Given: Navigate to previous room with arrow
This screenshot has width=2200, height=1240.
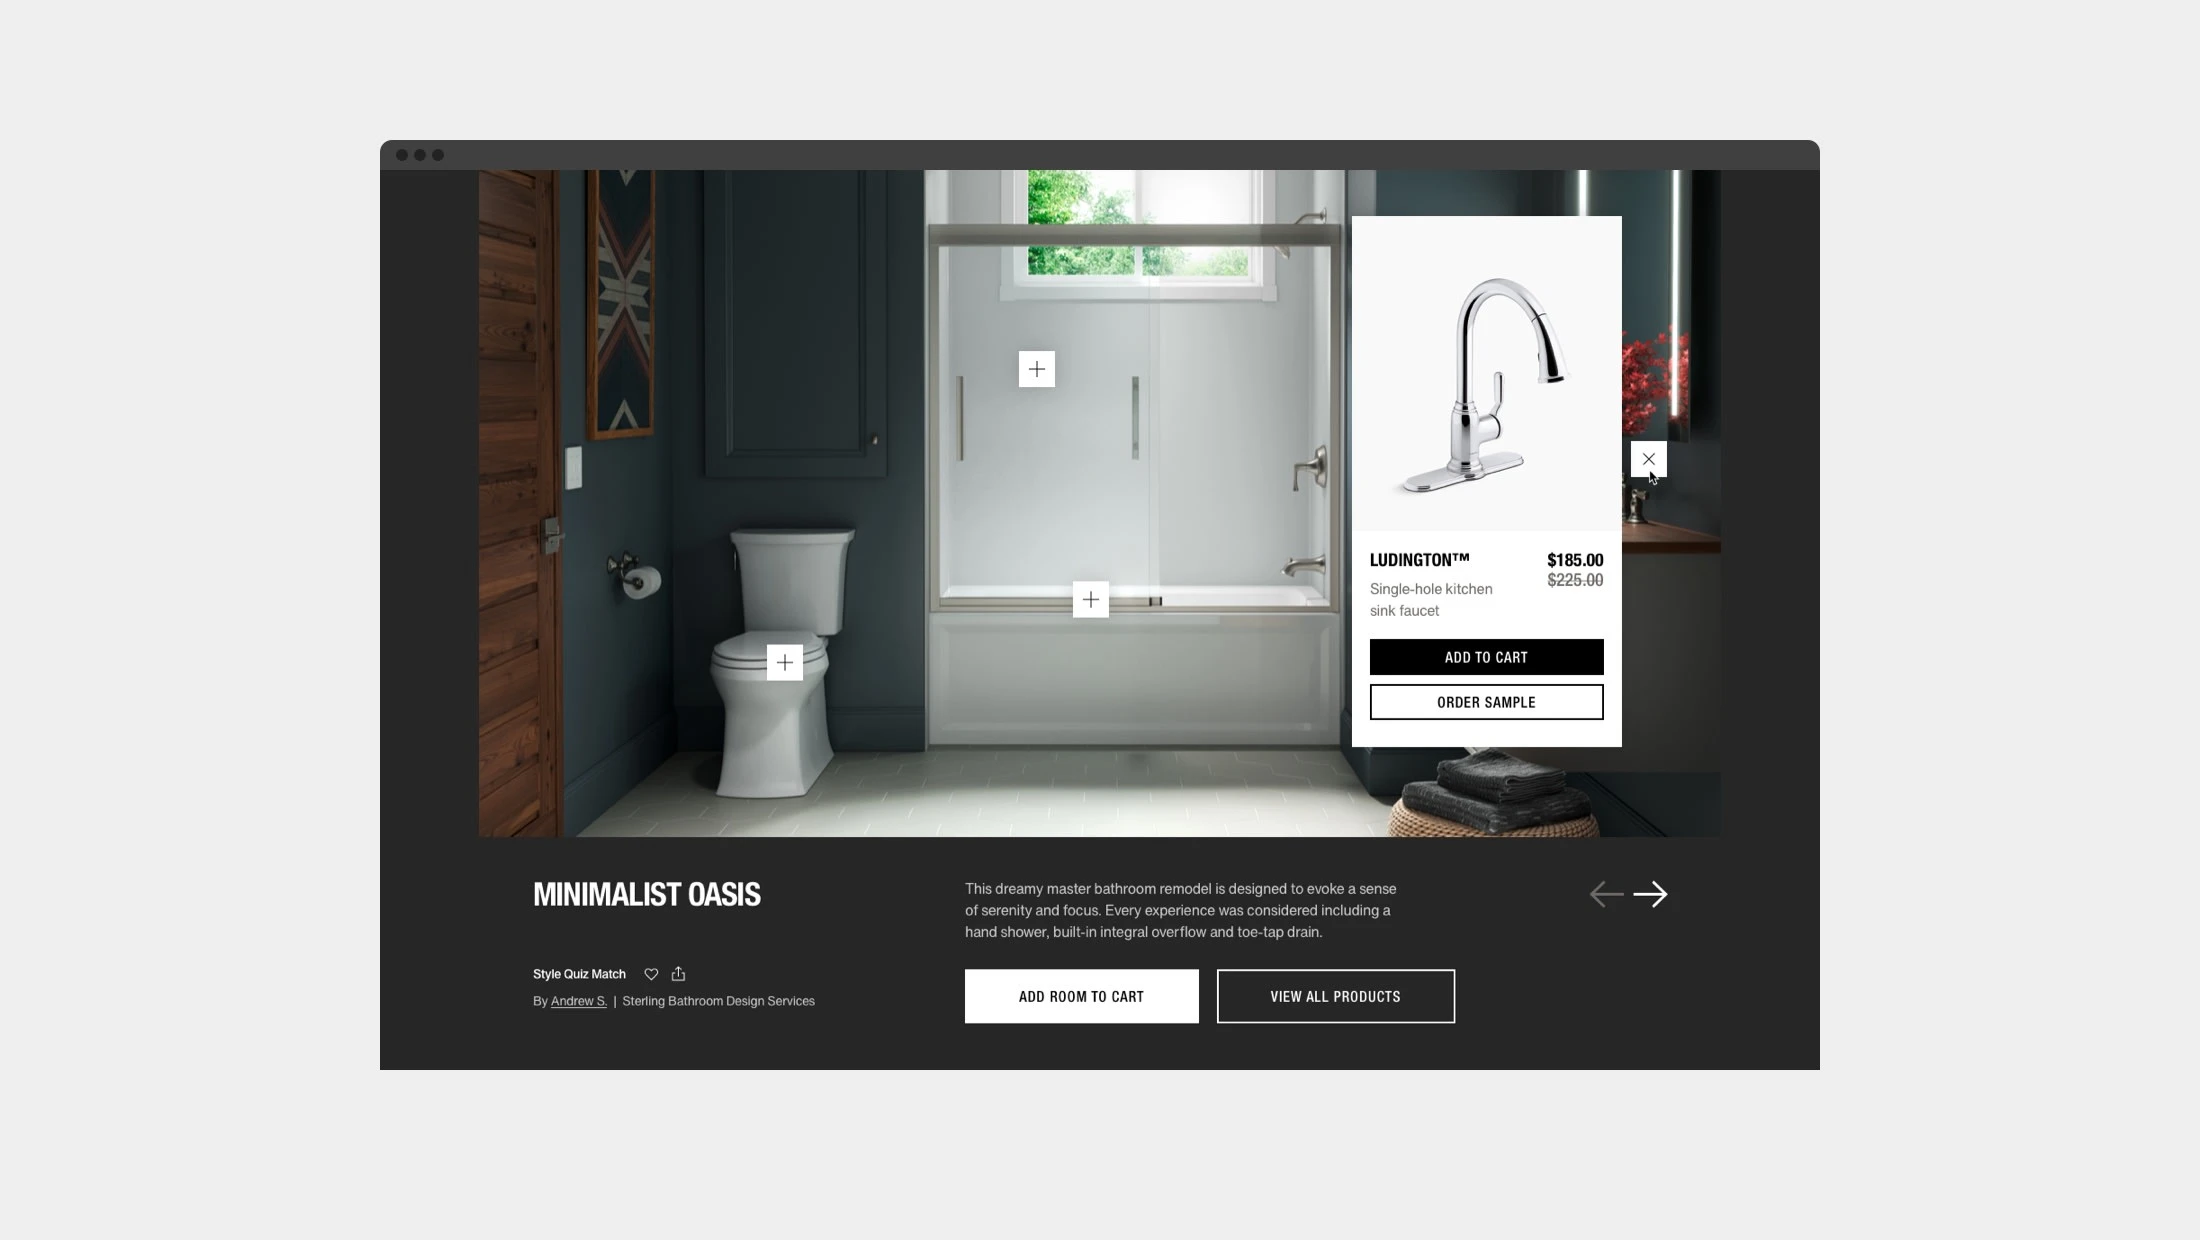Looking at the screenshot, I should [1606, 894].
